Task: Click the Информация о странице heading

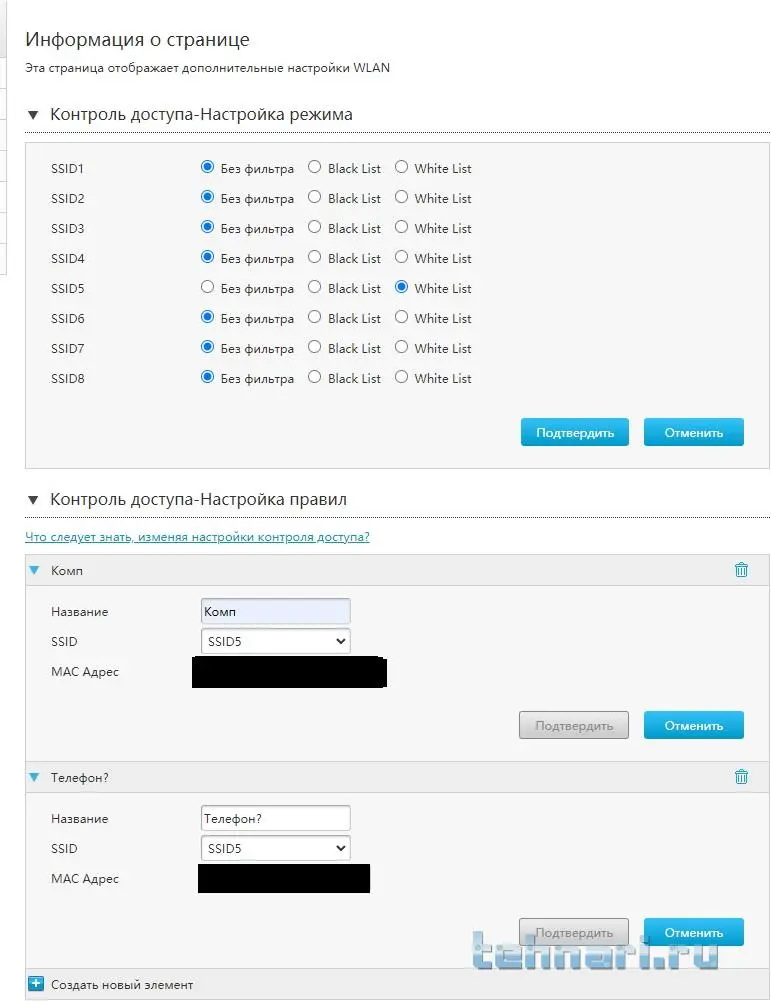Action: (137, 40)
